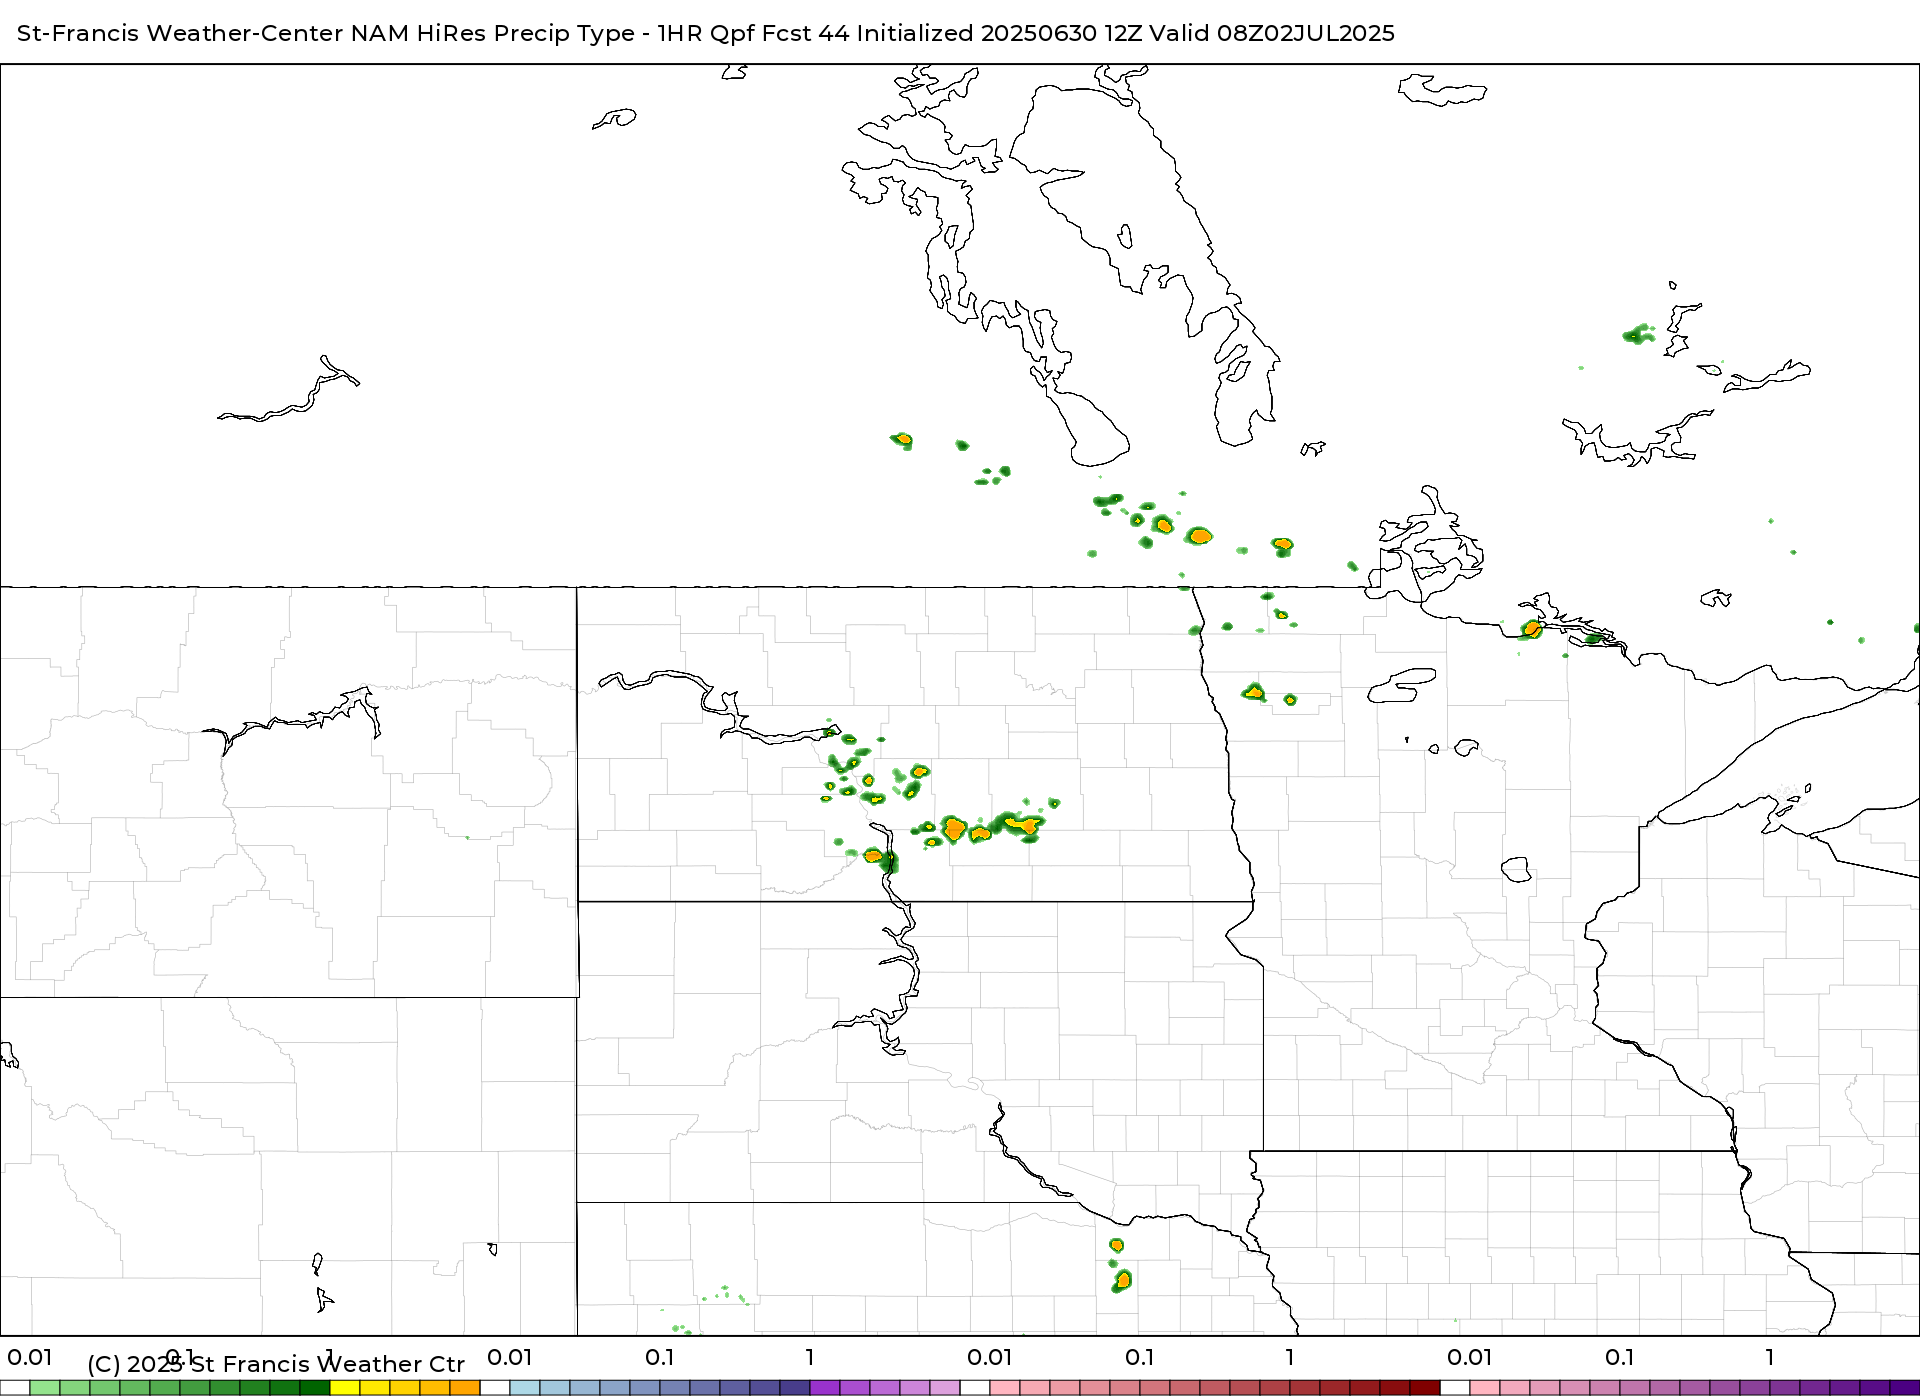The width and height of the screenshot is (1920, 1400).
Task: Pick the lightest blue legend swatch
Action: (x=525, y=1388)
